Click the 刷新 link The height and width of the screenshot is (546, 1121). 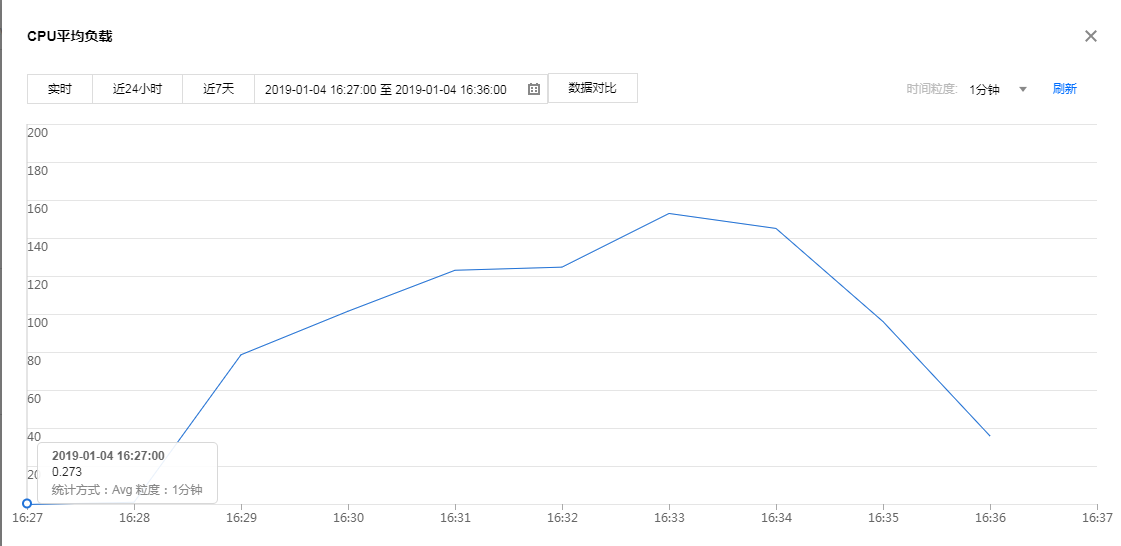pos(1064,89)
